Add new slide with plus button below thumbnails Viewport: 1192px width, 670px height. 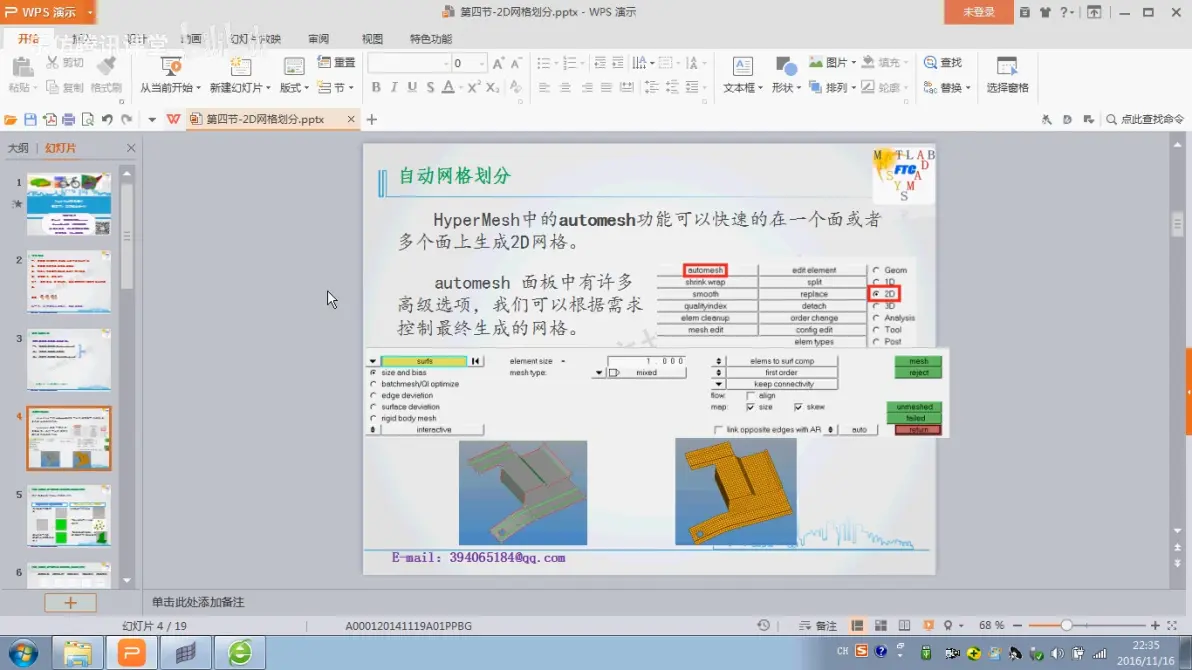pos(70,603)
